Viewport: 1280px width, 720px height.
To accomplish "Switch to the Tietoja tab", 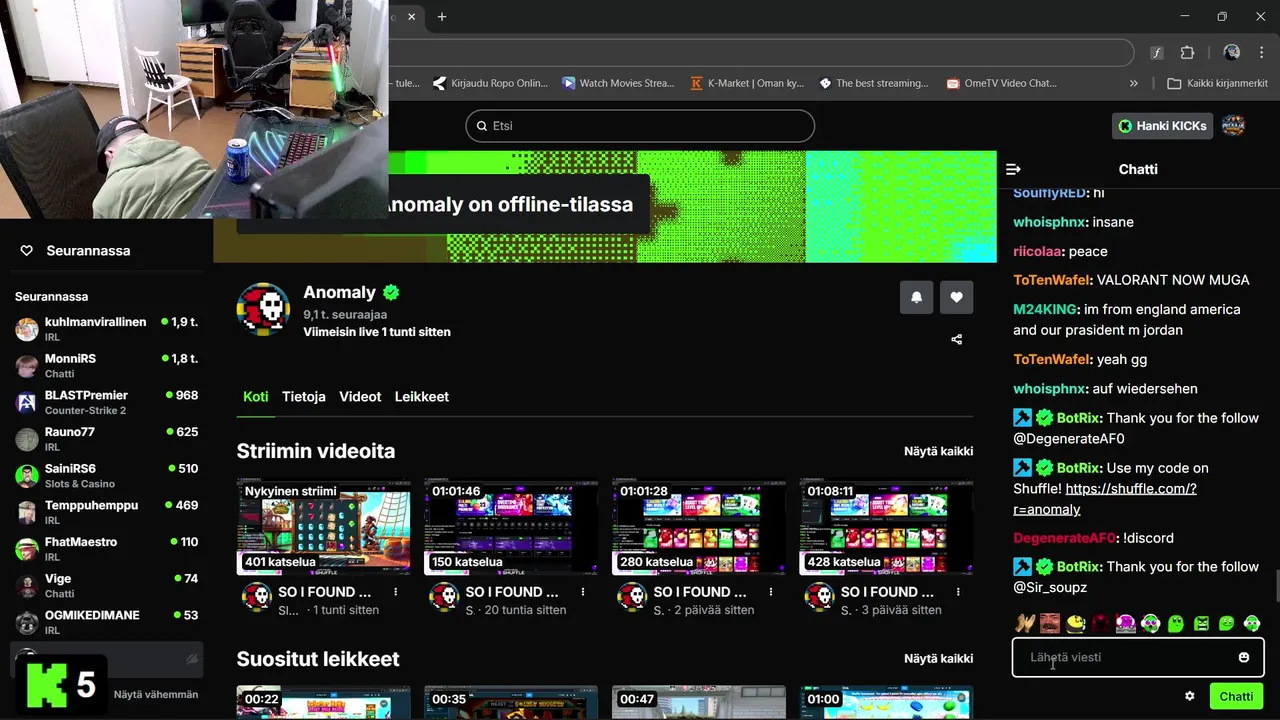I will tap(304, 397).
